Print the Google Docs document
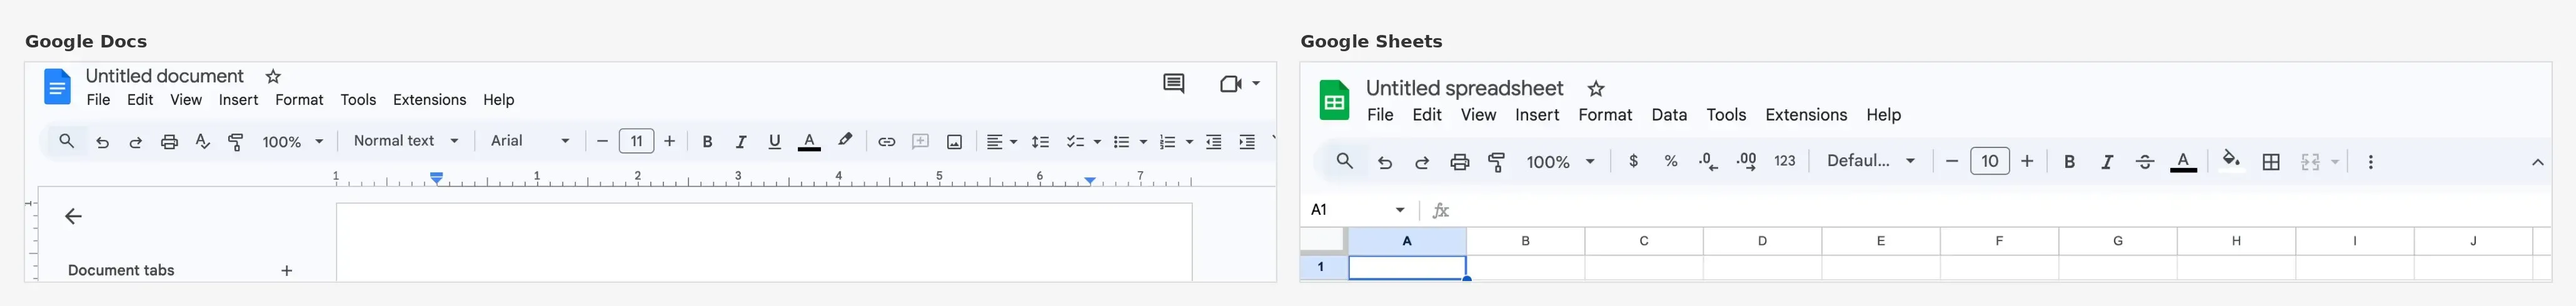This screenshot has height=306, width=2576. pos(169,142)
